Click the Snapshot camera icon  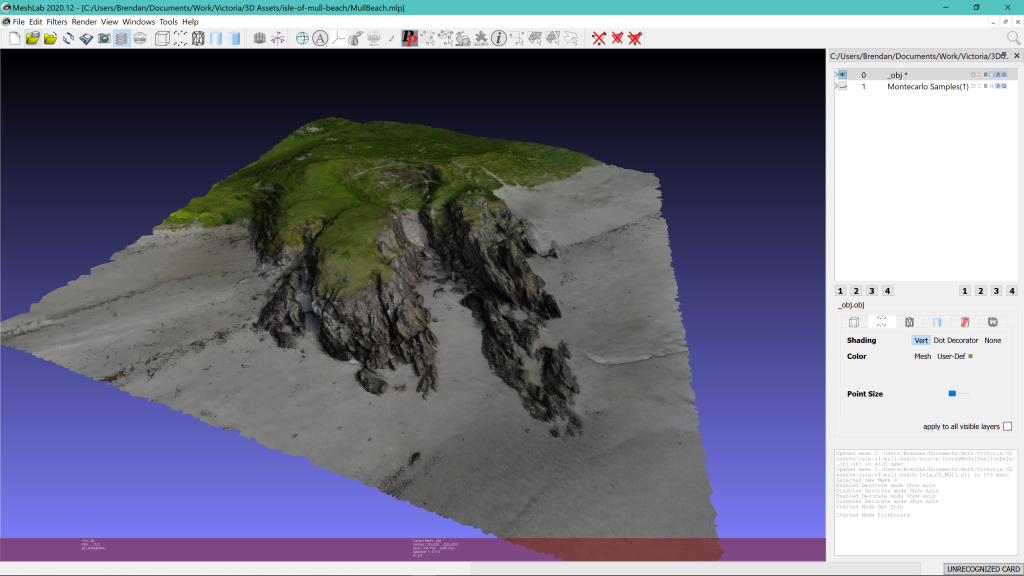coord(104,38)
